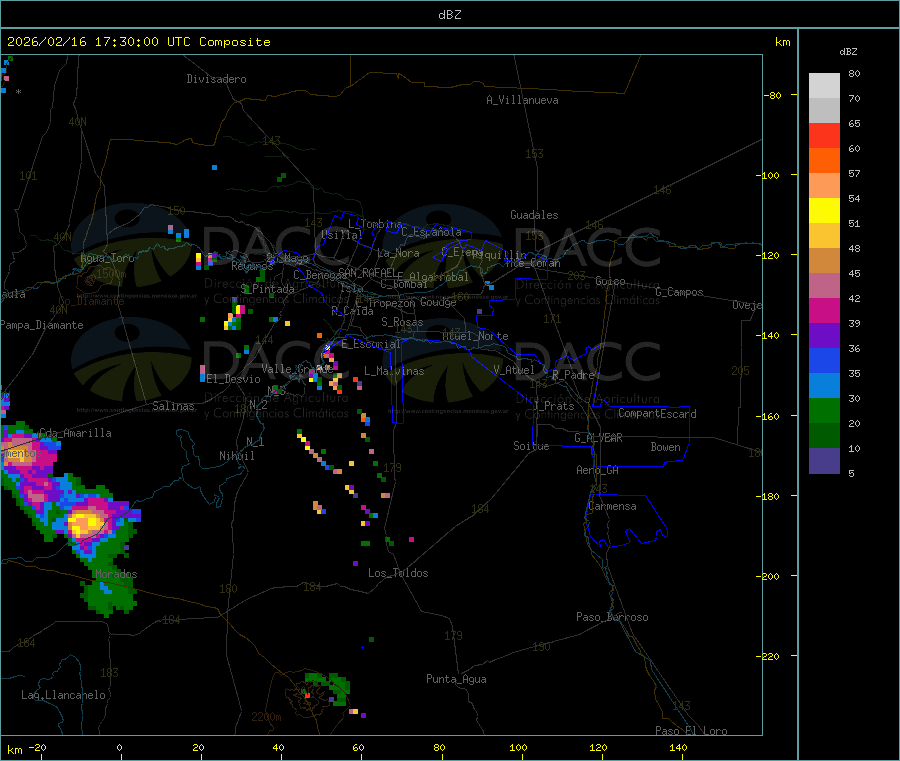Click the 'dBZ' title at top center
900x761 pixels.
click(449, 15)
